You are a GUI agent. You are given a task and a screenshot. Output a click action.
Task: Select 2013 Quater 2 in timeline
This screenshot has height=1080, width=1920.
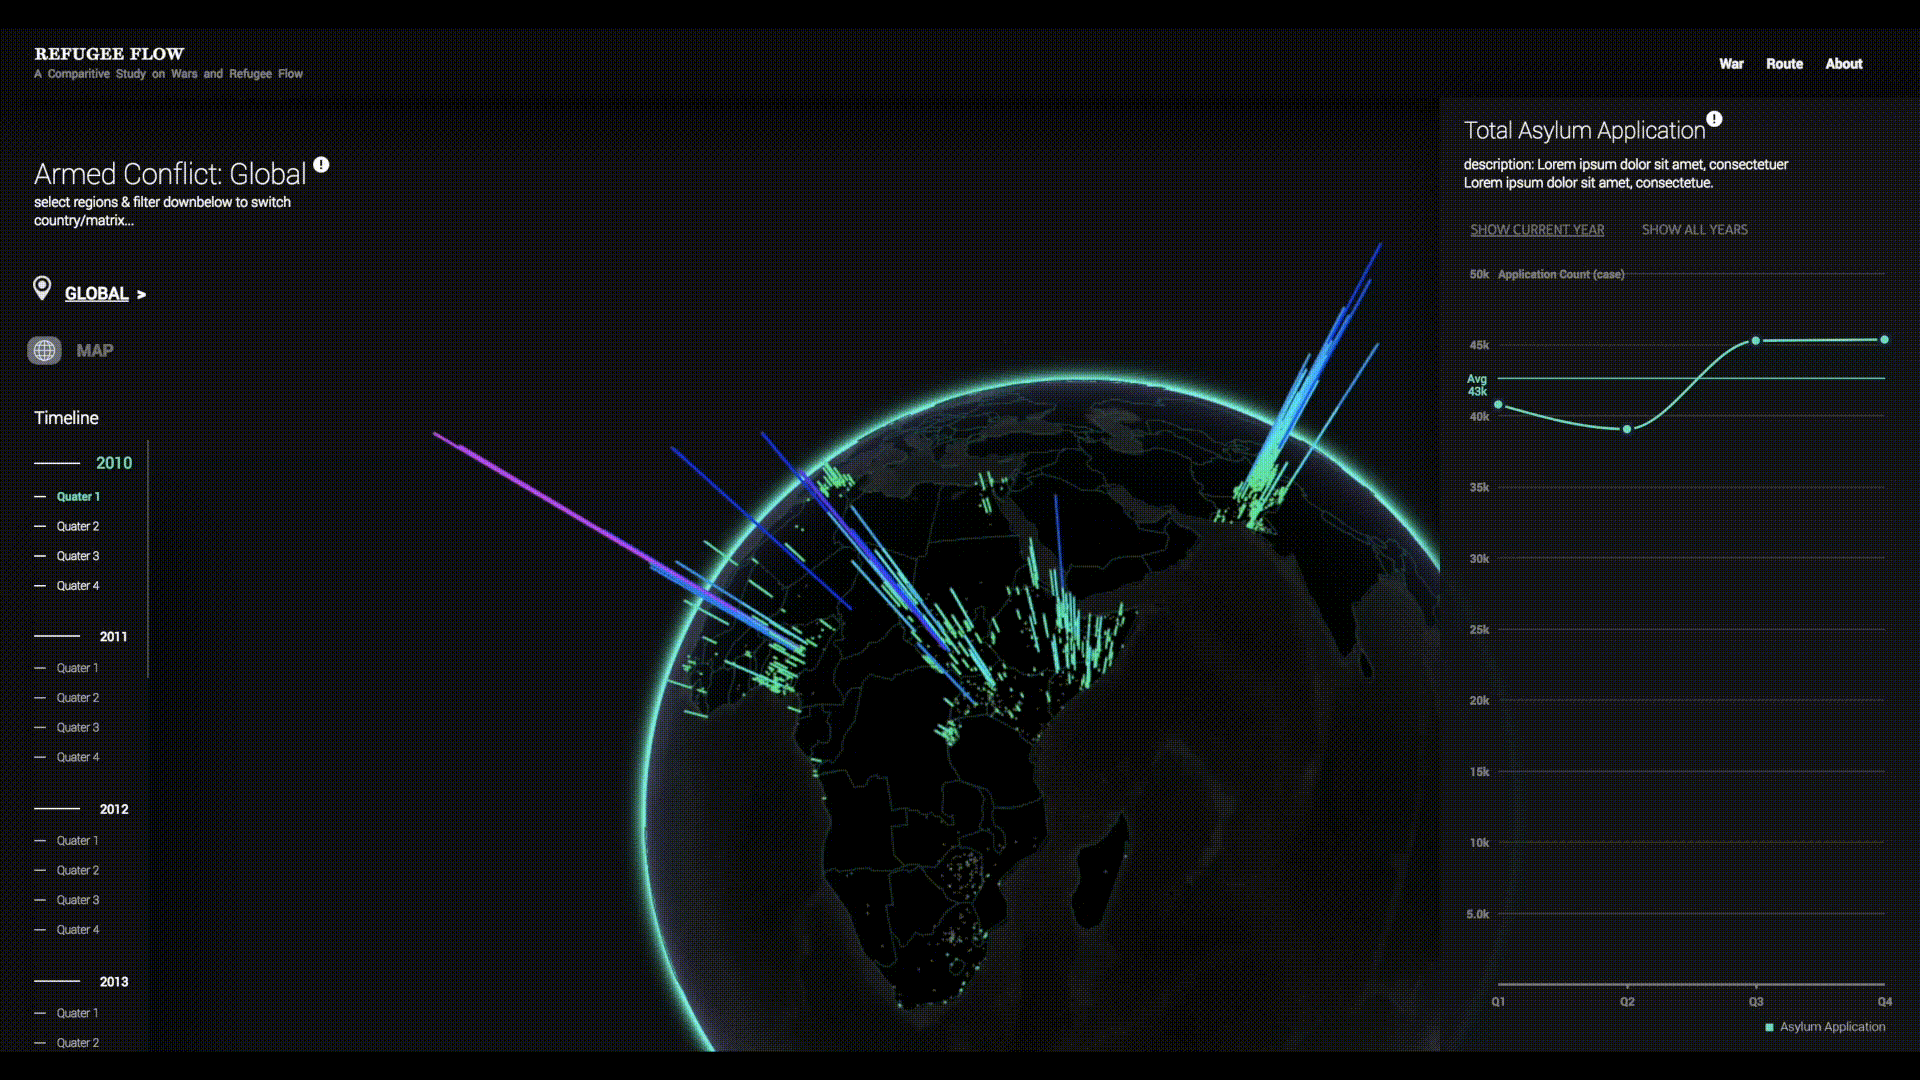(78, 1043)
